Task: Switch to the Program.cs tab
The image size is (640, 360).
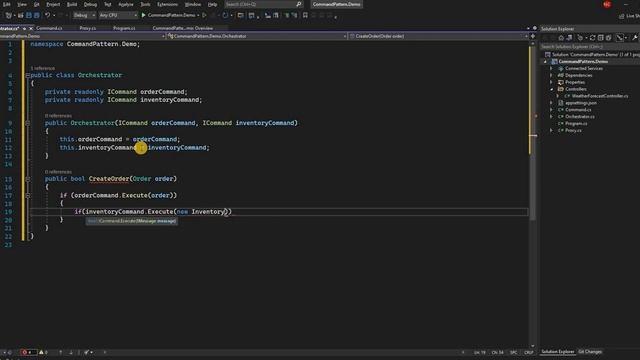Action: (x=124, y=28)
